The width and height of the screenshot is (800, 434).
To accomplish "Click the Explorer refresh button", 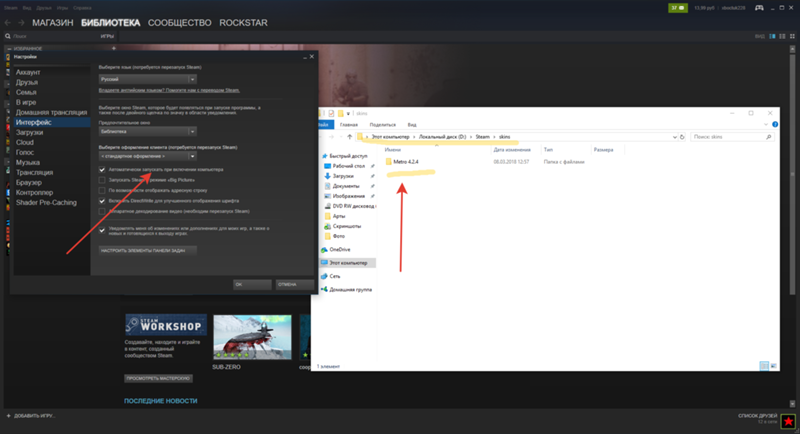I will tap(682, 137).
